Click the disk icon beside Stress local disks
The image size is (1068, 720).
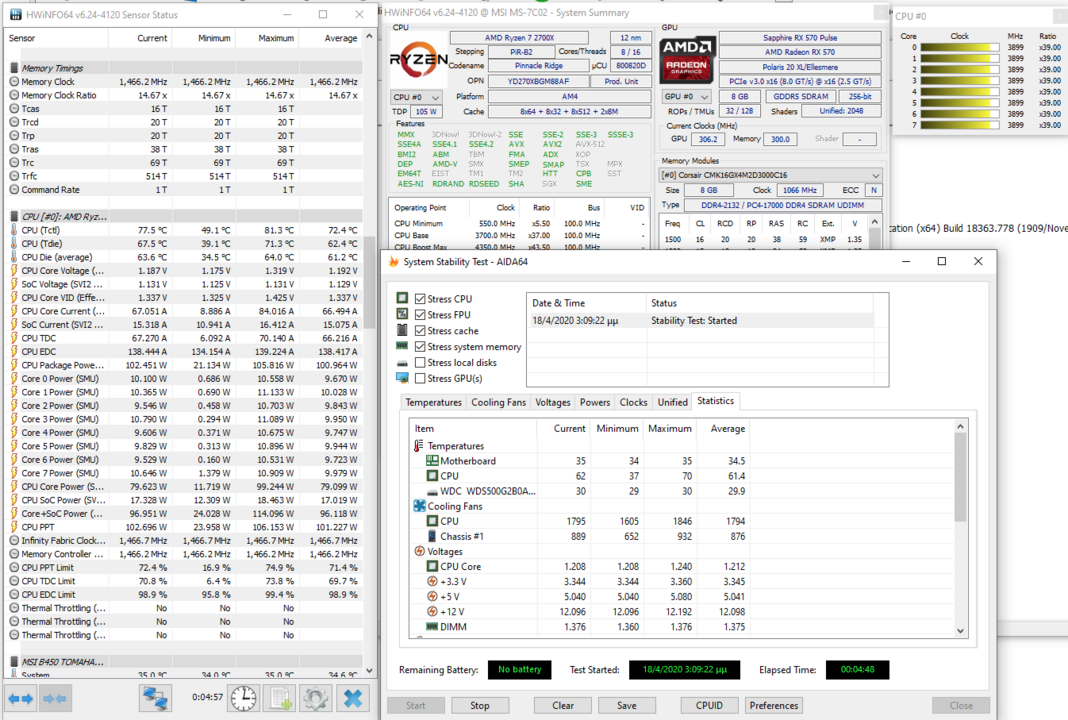pyautogui.click(x=403, y=362)
